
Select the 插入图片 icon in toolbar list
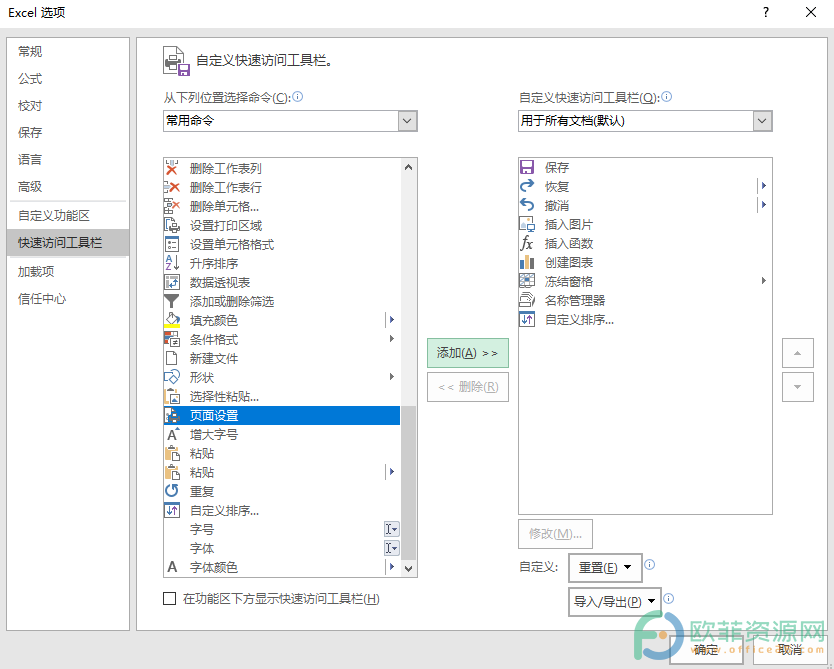(527, 224)
